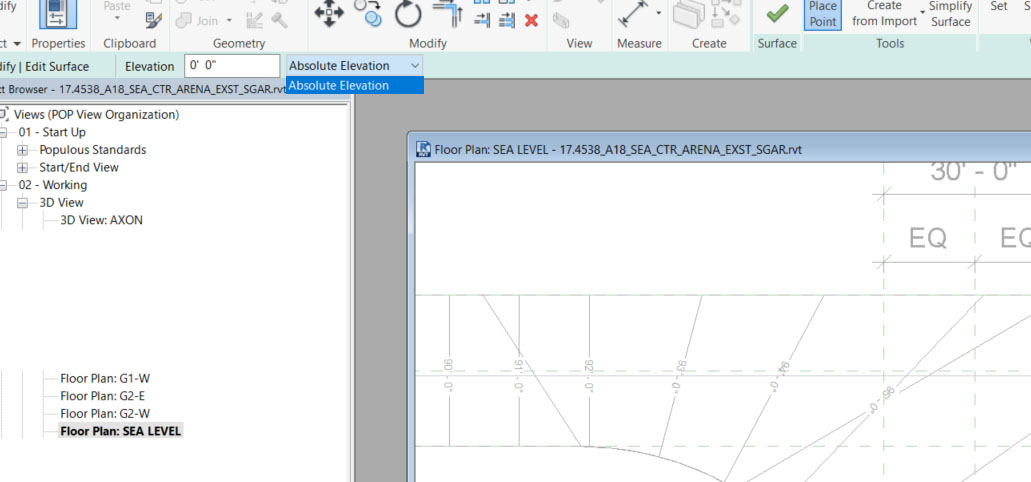Image resolution: width=1031 pixels, height=482 pixels.
Task: Click the Modify | Edit Surface label
Action: point(45,66)
